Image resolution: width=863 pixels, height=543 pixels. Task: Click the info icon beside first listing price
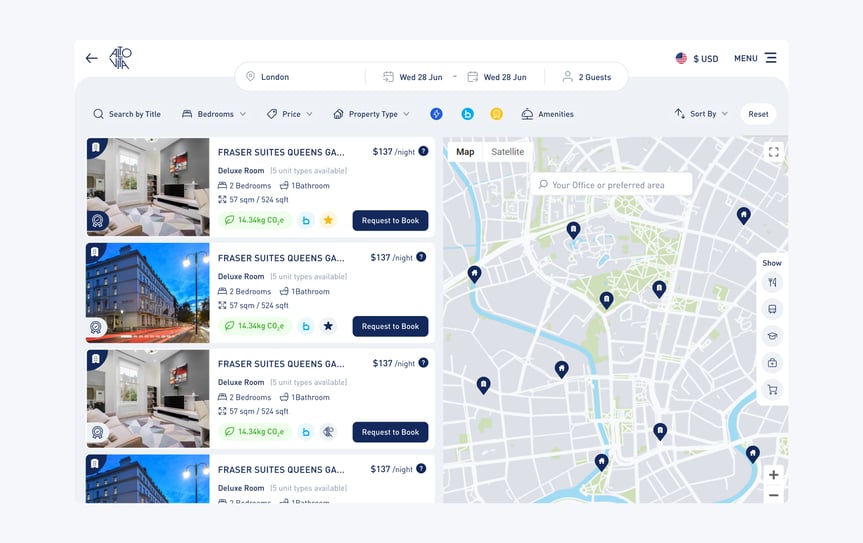click(423, 151)
